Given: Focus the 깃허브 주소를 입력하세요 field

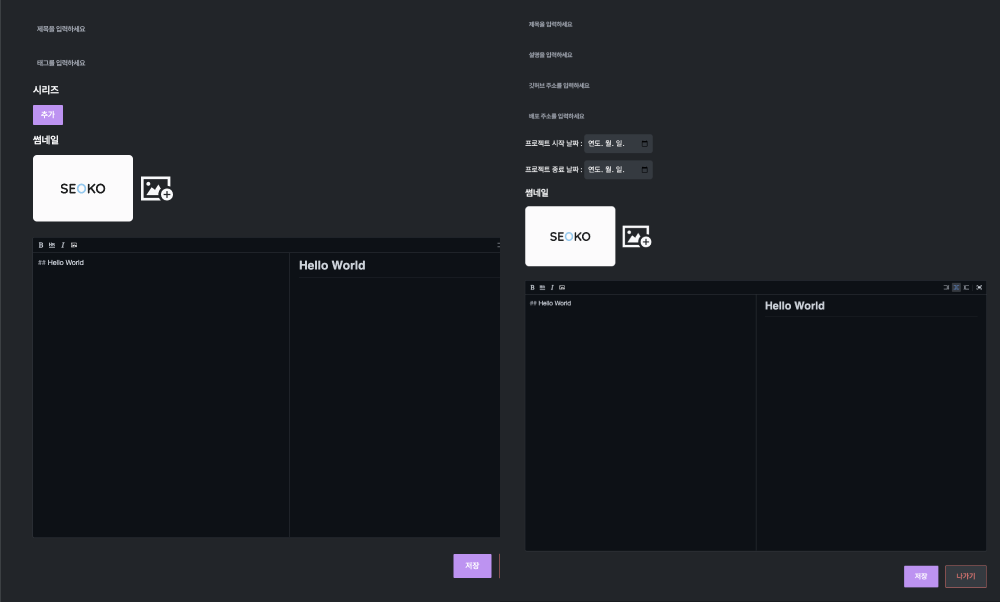Looking at the screenshot, I should [559, 86].
